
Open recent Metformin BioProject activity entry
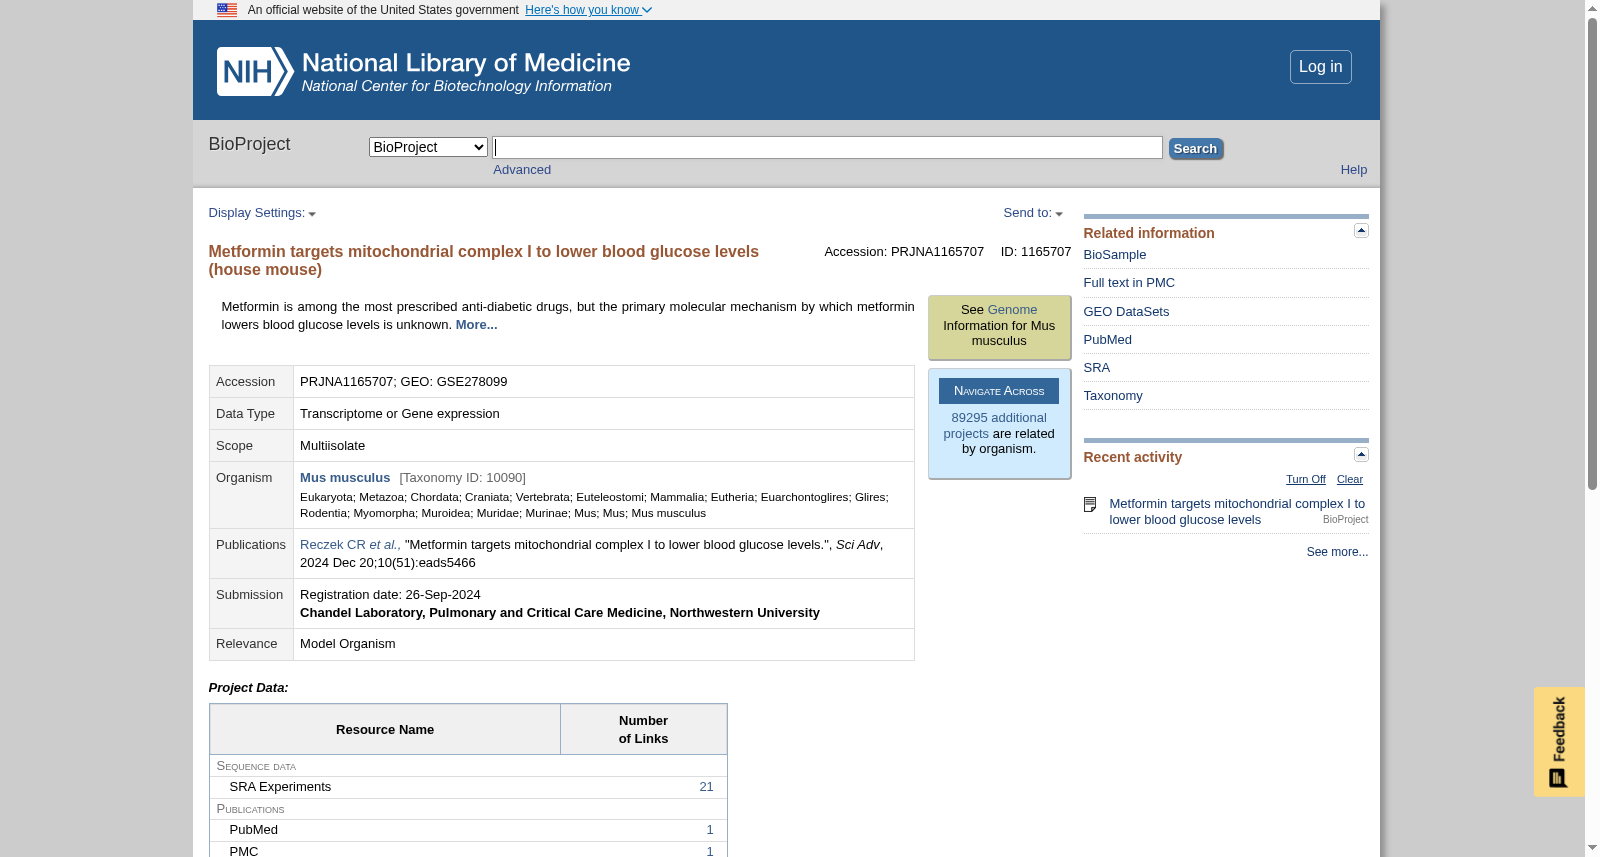(1236, 512)
